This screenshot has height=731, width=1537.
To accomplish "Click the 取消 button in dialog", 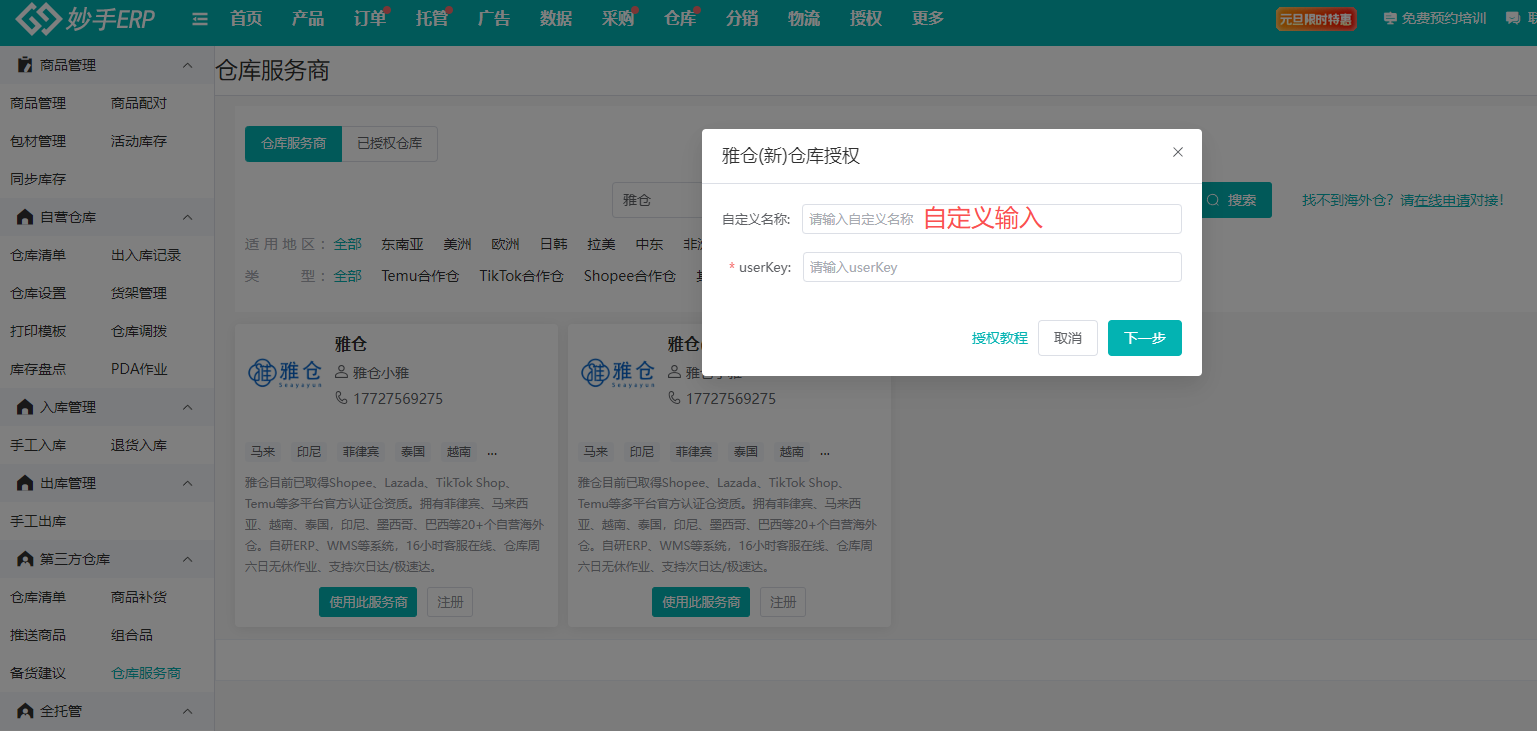I will pos(1067,338).
